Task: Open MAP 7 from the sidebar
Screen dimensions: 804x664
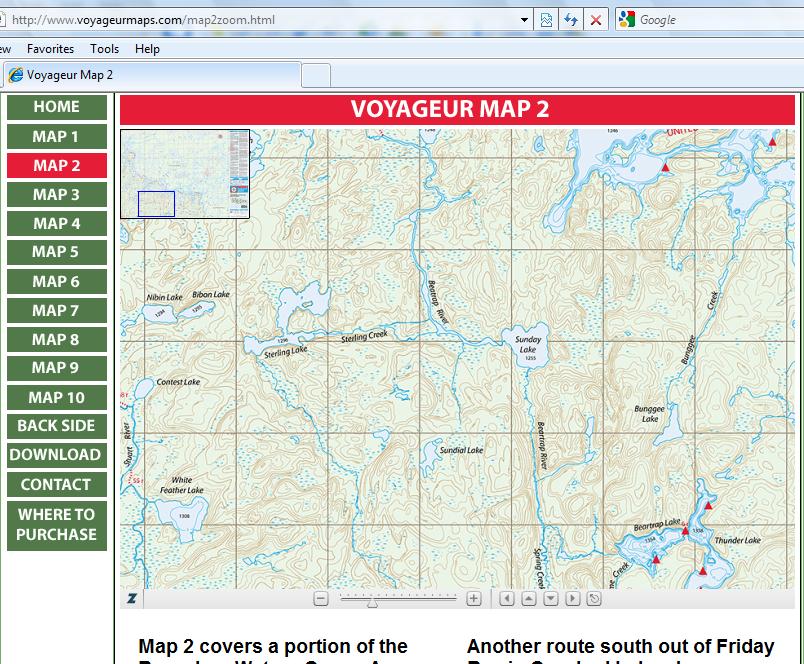Action: pyautogui.click(x=57, y=310)
